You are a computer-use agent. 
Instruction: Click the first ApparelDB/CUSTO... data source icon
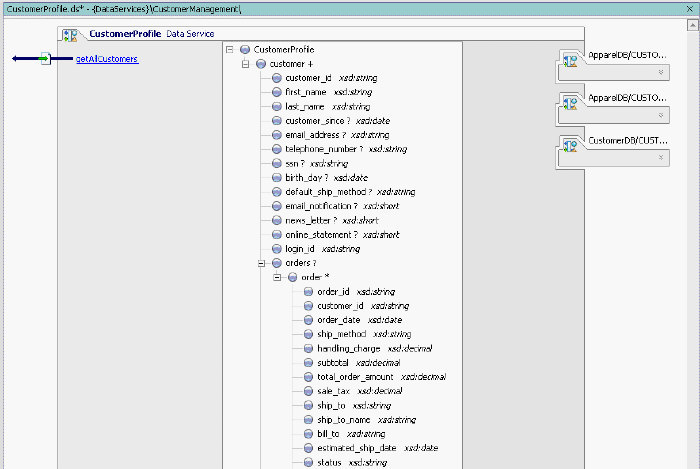pyautogui.click(x=570, y=60)
